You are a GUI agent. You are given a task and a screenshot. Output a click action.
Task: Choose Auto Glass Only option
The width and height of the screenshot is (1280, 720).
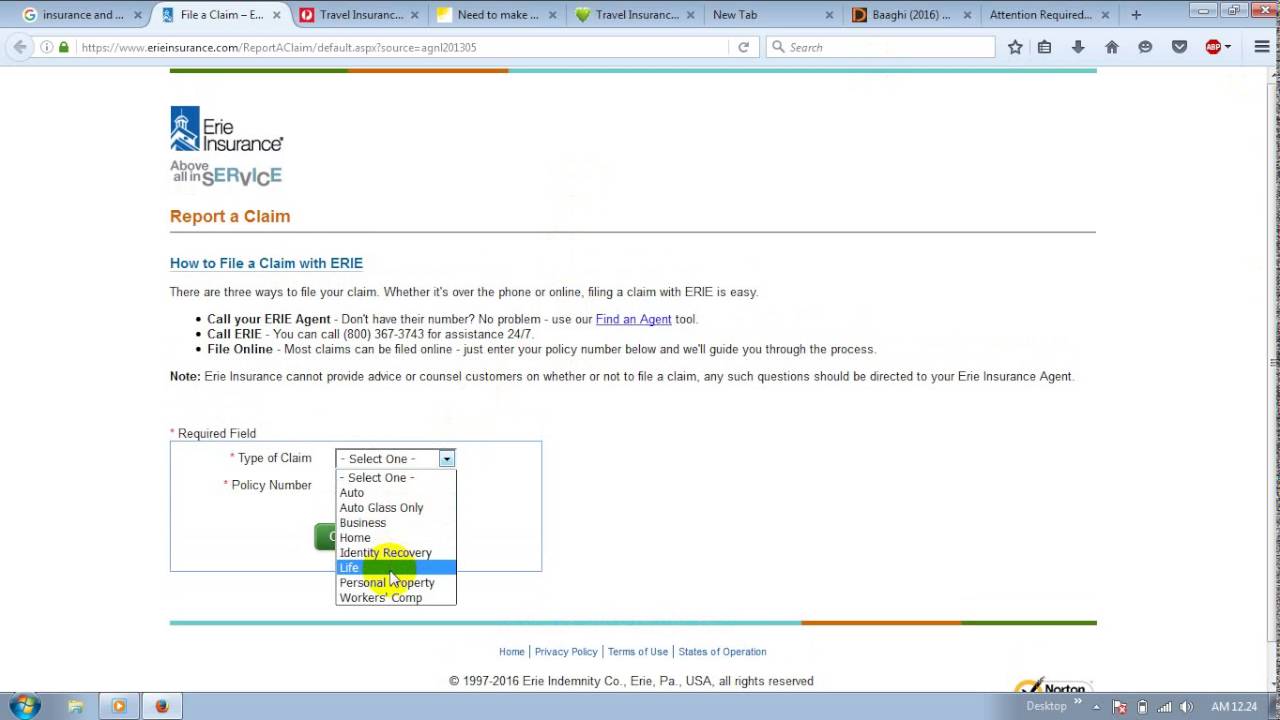(x=396, y=507)
